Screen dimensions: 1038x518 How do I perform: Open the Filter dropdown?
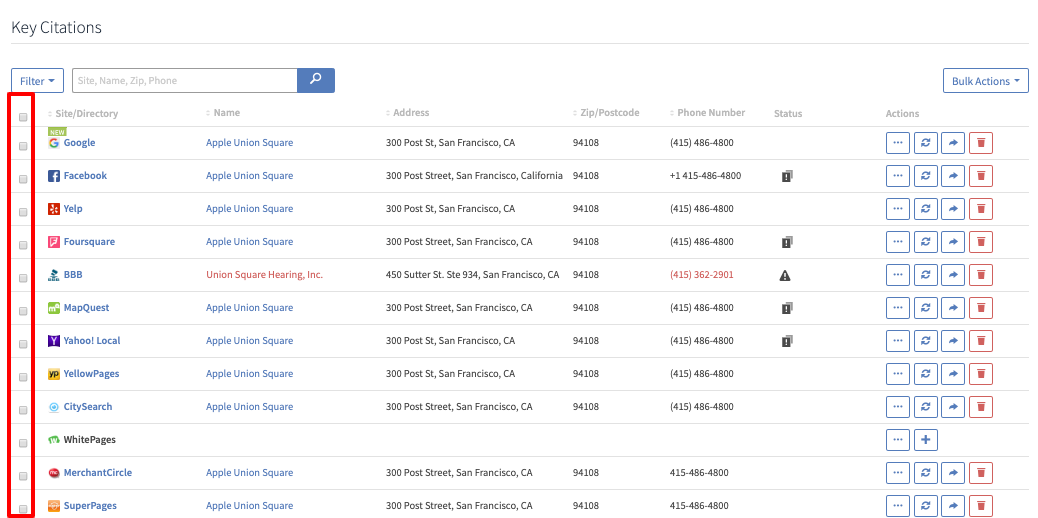click(37, 81)
